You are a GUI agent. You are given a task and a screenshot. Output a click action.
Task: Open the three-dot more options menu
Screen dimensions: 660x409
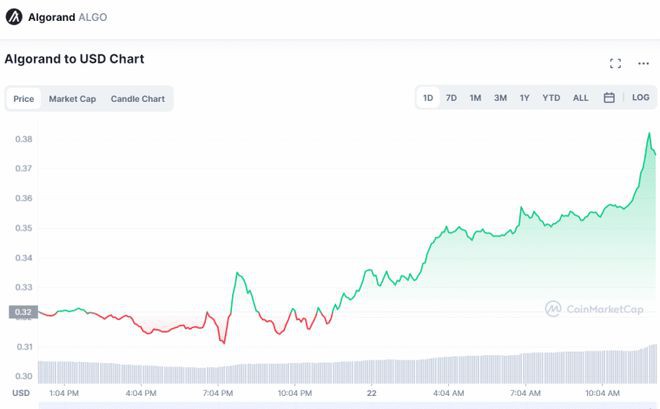tap(643, 63)
